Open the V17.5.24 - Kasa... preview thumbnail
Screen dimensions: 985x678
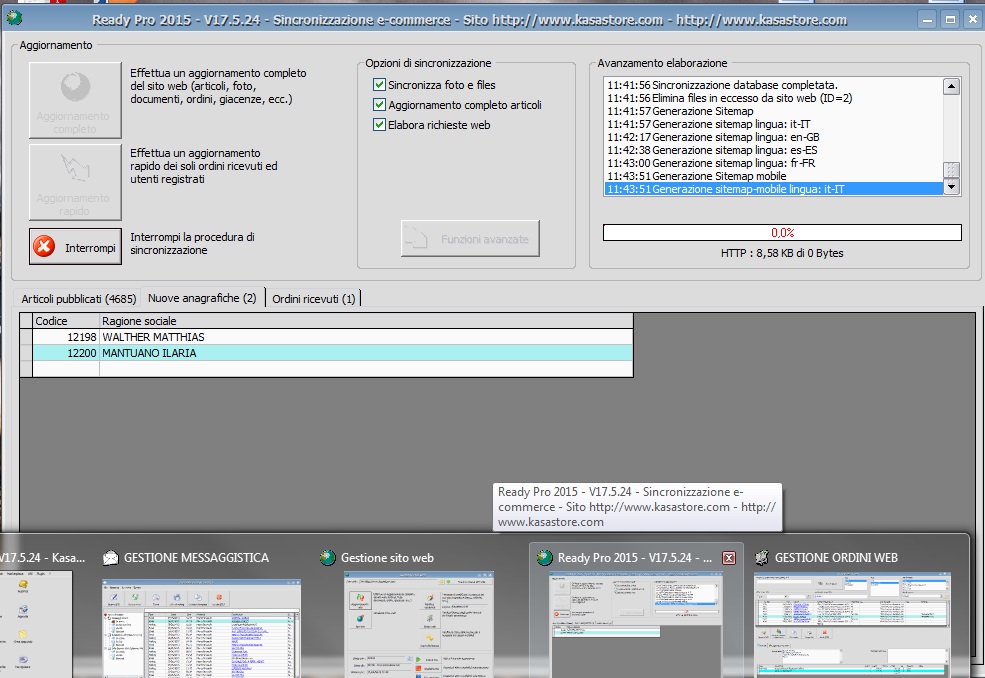click(36, 625)
